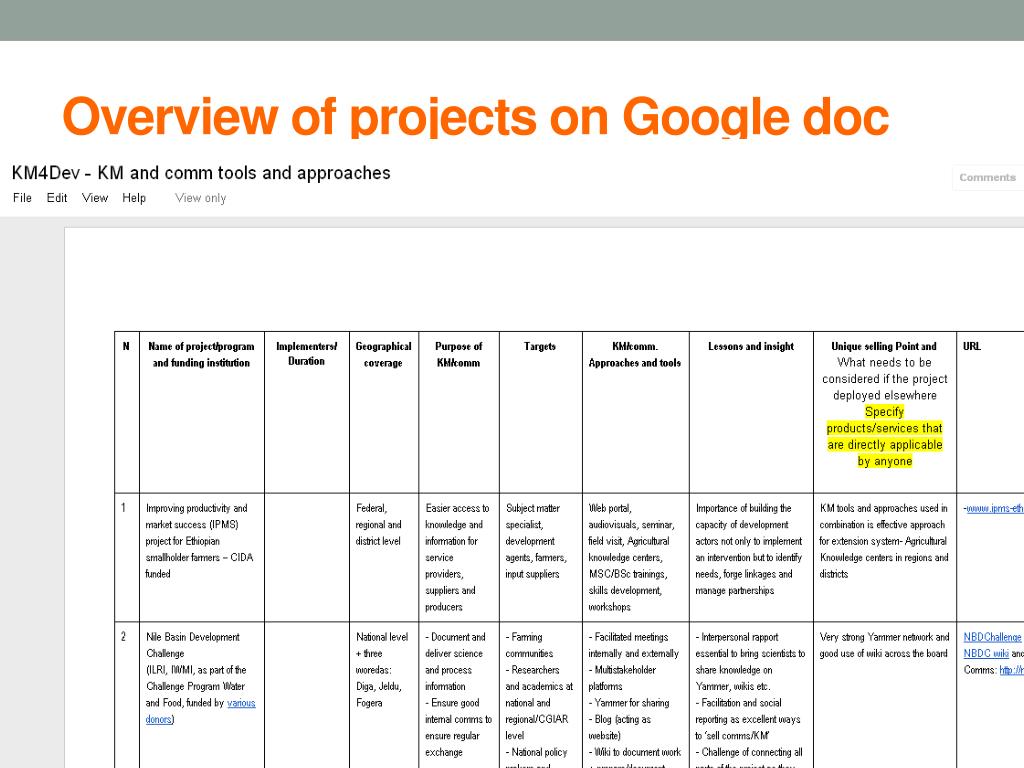The width and height of the screenshot is (1024, 768).
Task: Click the row number 1 cell
Action: pyautogui.click(x=127, y=557)
